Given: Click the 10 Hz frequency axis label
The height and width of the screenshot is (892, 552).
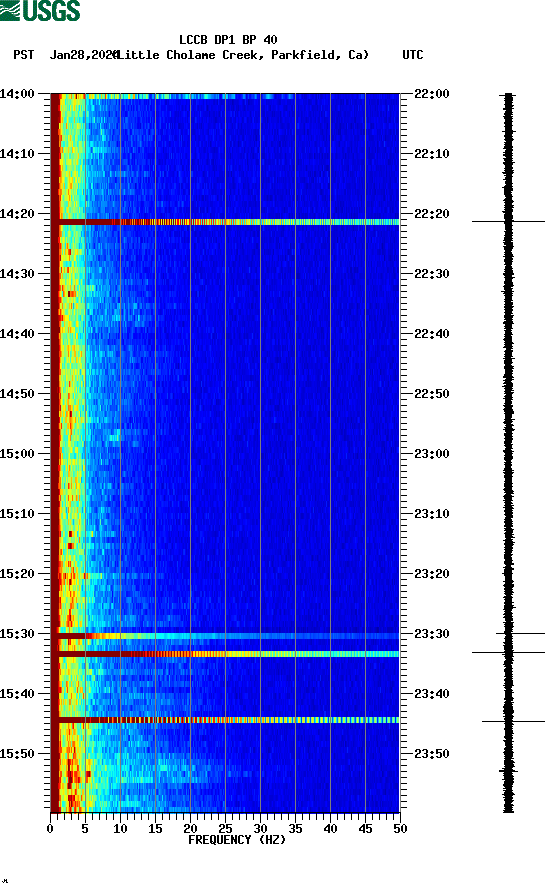Looking at the screenshot, I should [120, 829].
